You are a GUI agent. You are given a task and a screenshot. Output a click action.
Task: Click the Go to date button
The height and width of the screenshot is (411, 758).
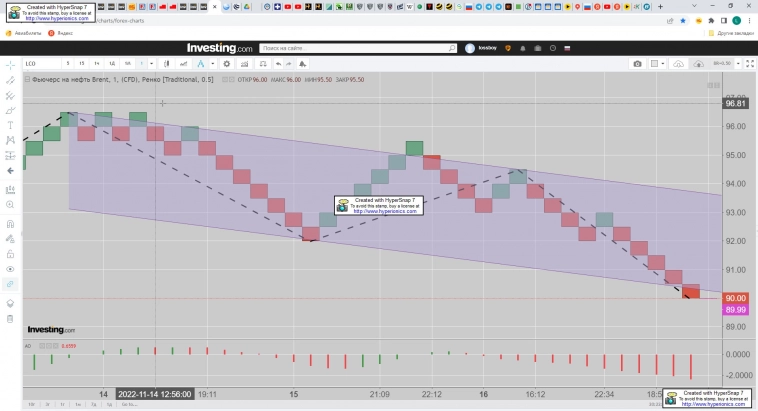coord(129,404)
